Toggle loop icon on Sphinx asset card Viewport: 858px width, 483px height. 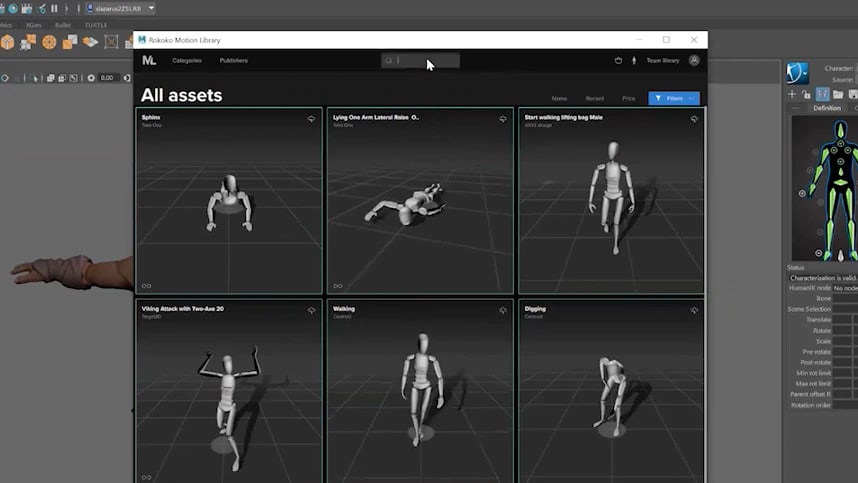click(x=146, y=285)
